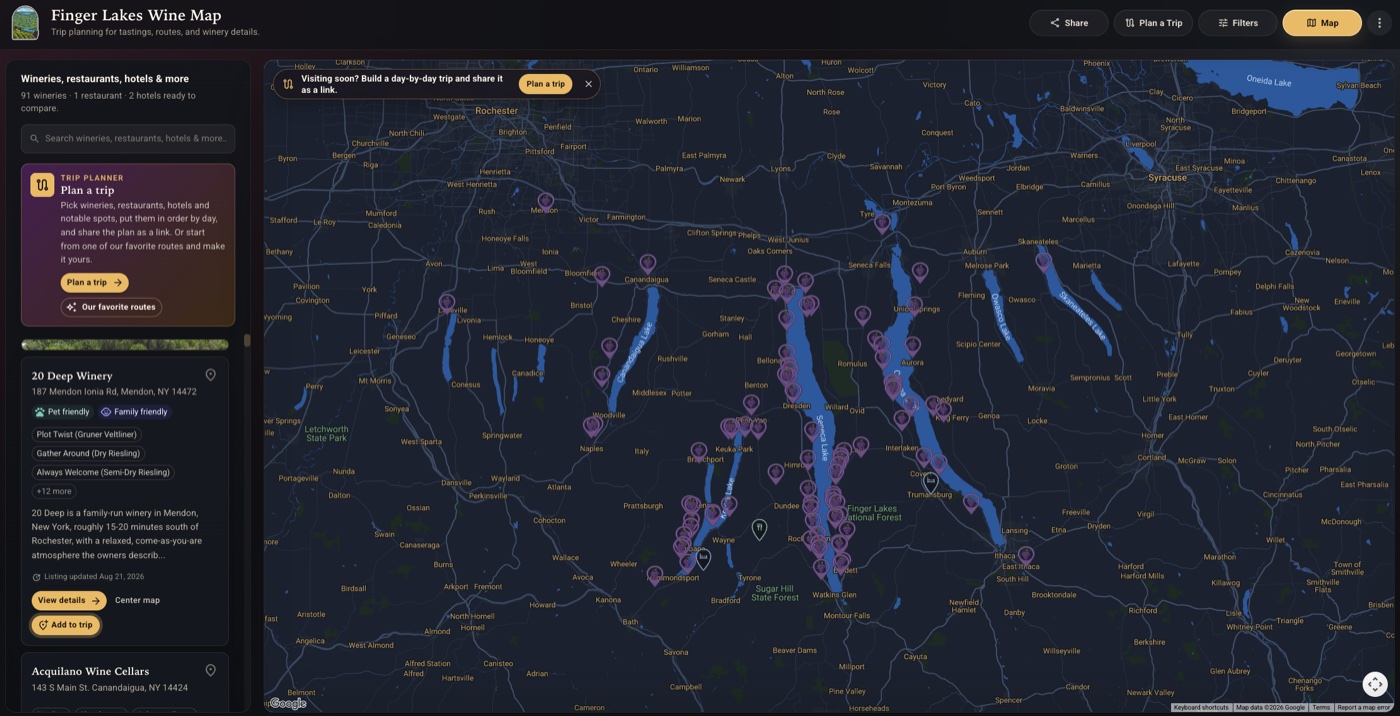Click the Rochester city label on map

tap(496, 110)
